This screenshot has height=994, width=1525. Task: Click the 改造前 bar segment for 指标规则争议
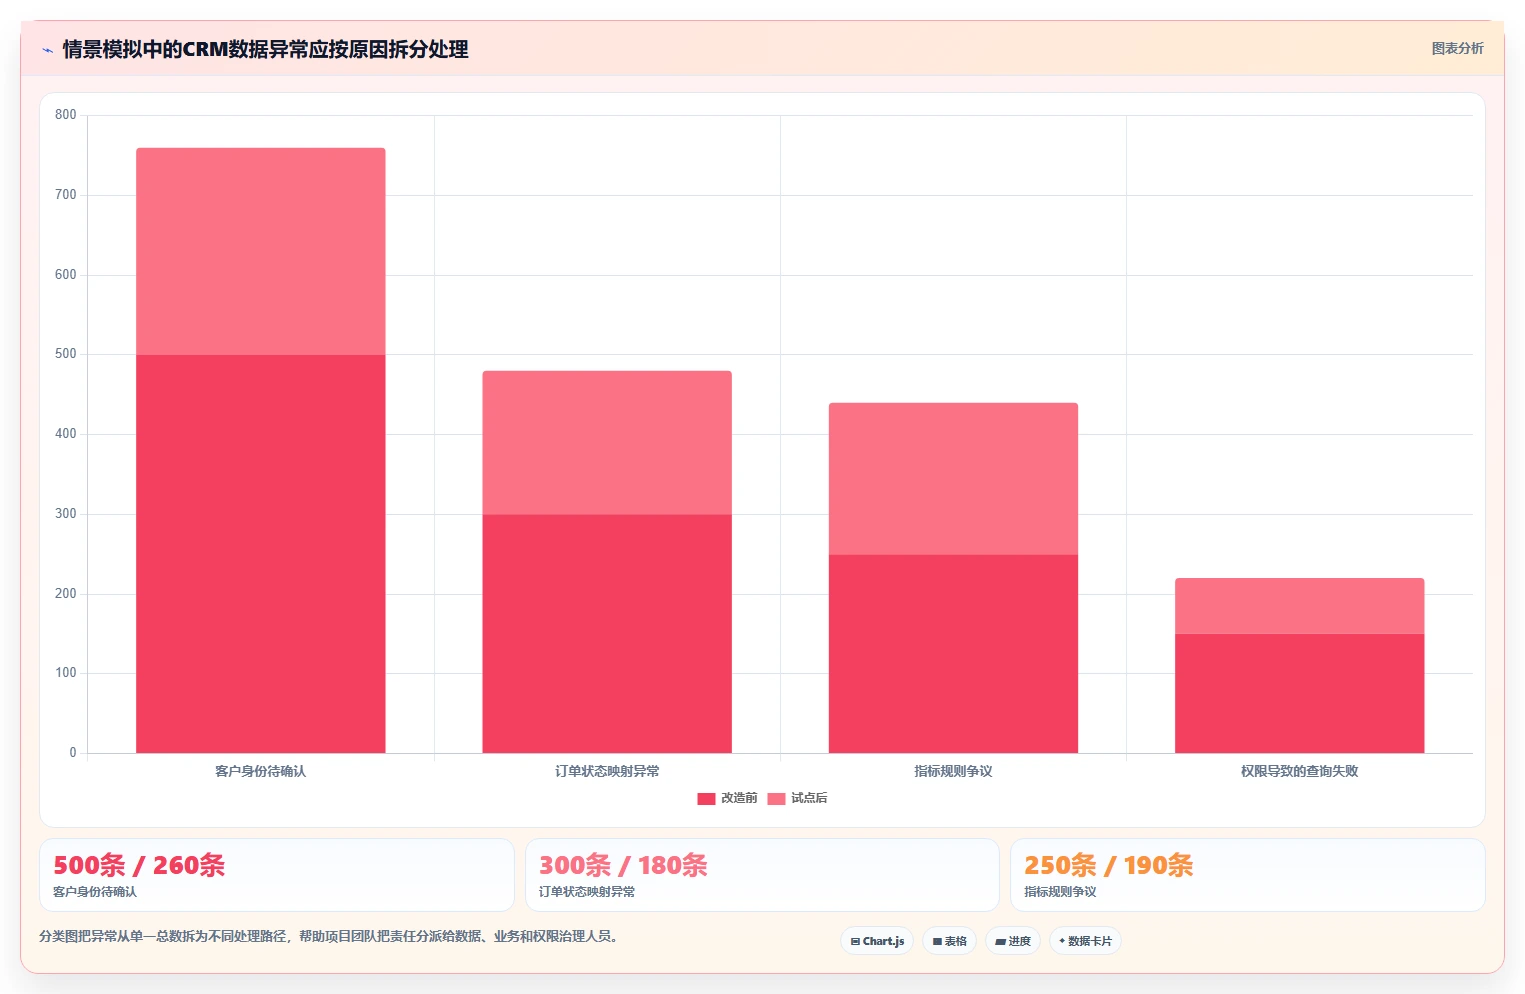pyautogui.click(x=953, y=654)
